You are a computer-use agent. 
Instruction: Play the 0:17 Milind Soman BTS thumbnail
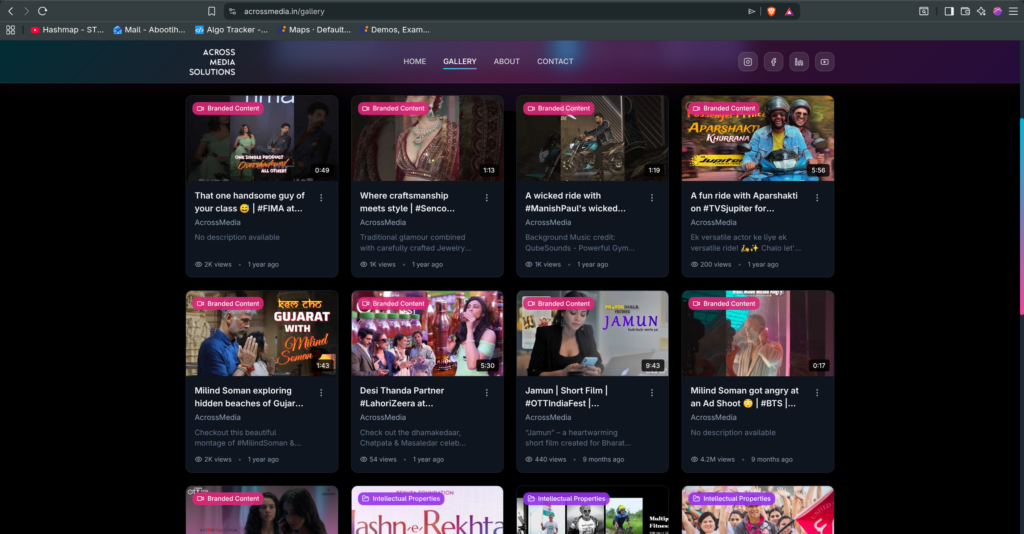click(x=758, y=334)
